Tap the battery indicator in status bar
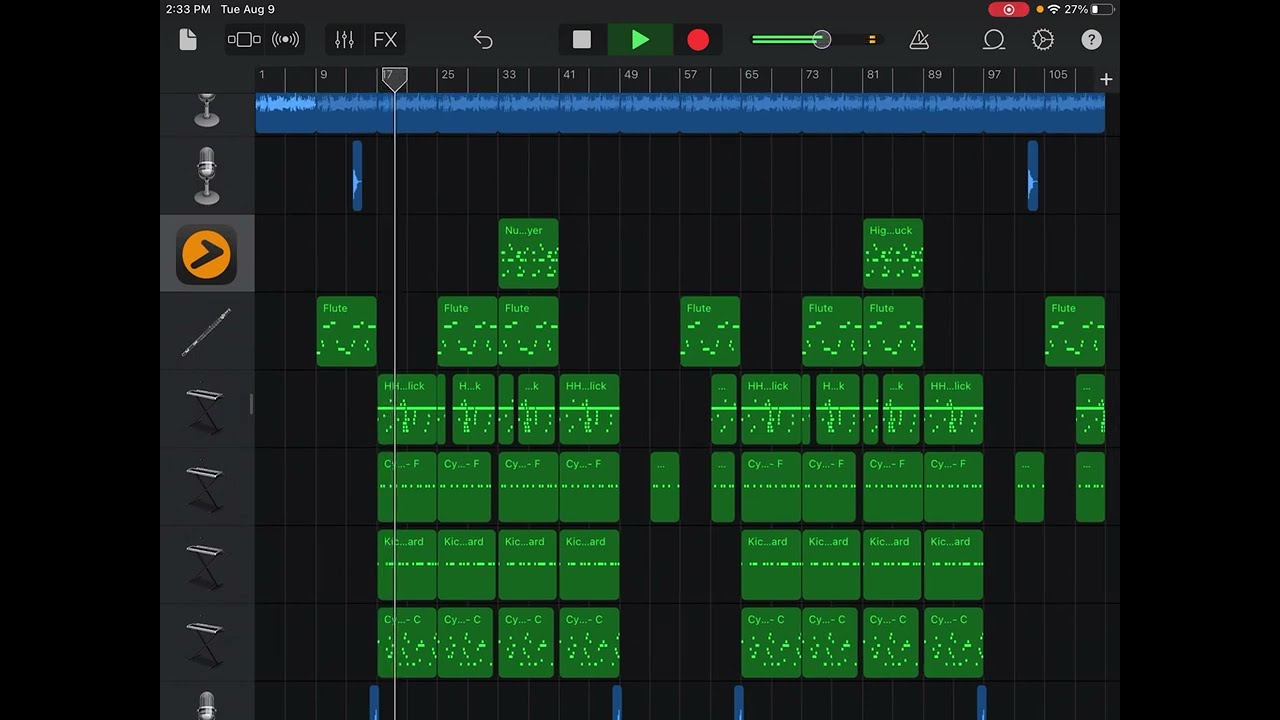 pyautogui.click(x=1101, y=9)
